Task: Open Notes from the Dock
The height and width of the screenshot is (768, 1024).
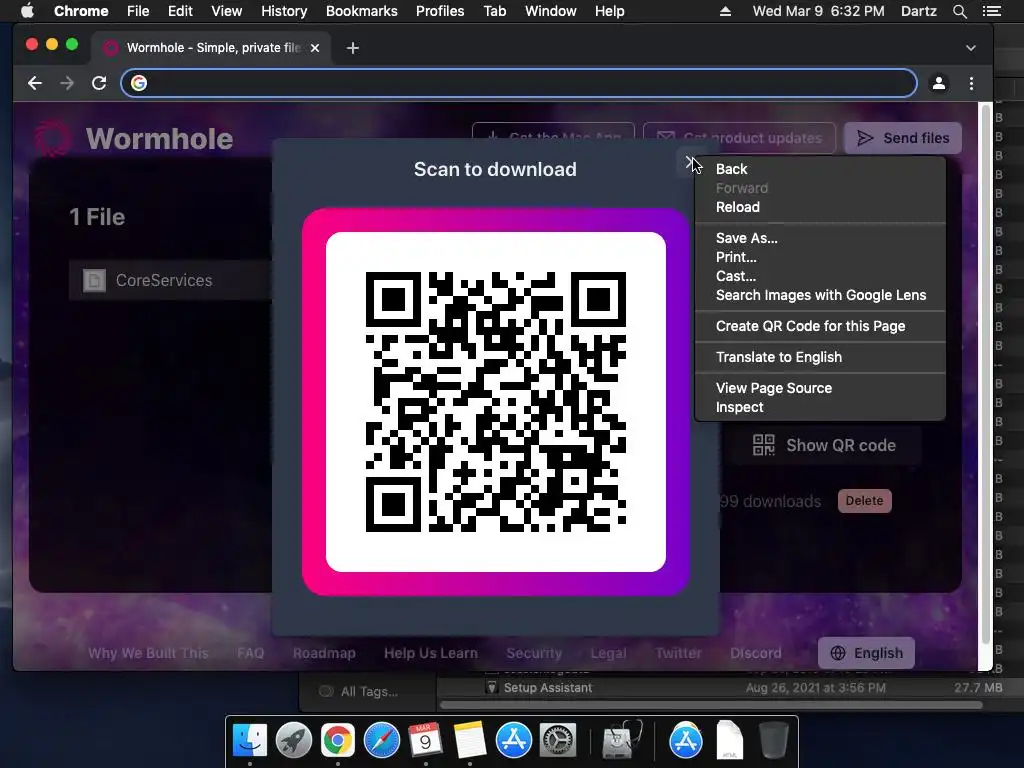Action: [x=470, y=740]
